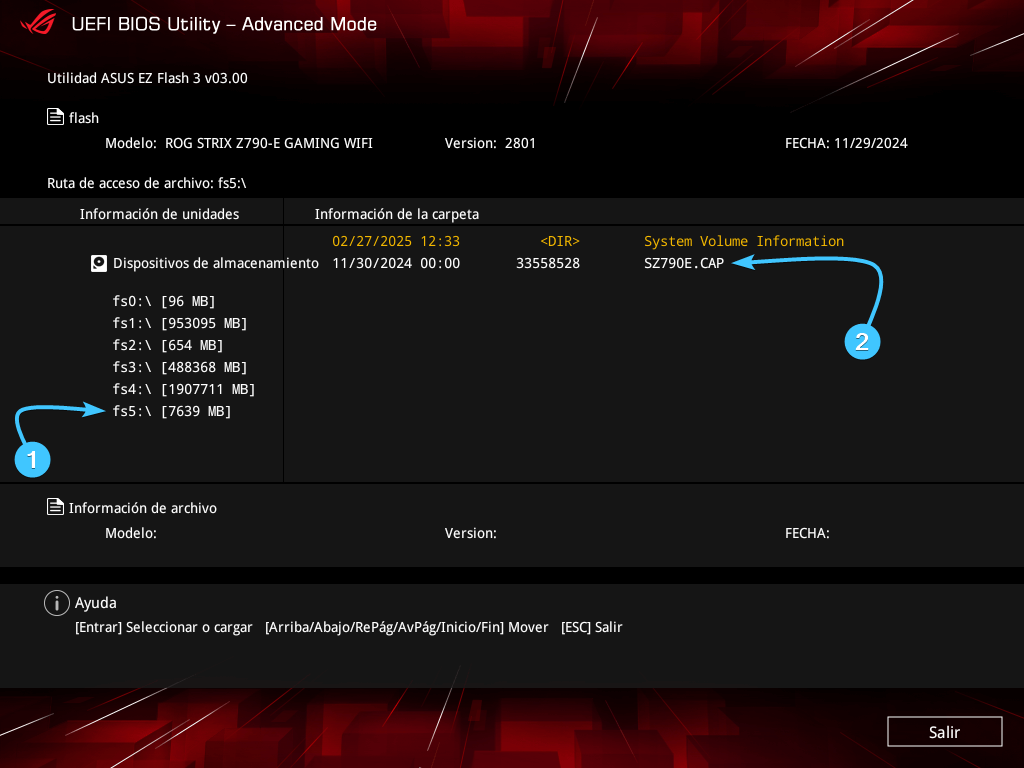This screenshot has width=1024, height=768.
Task: Click the storage devices disk icon
Action: (x=99, y=263)
